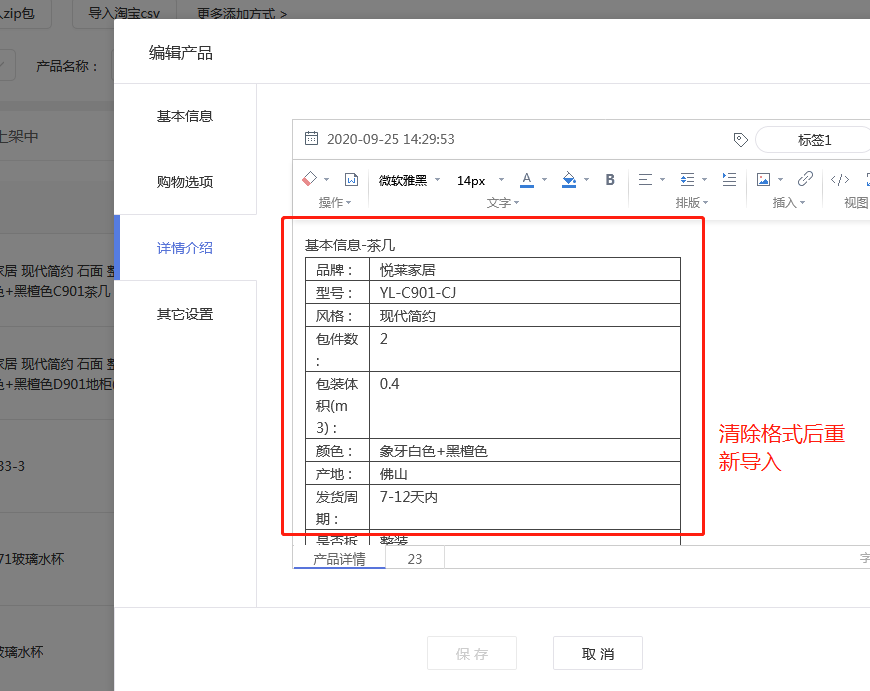The image size is (870, 691).
Task: Click the indent icon
Action: 729,180
